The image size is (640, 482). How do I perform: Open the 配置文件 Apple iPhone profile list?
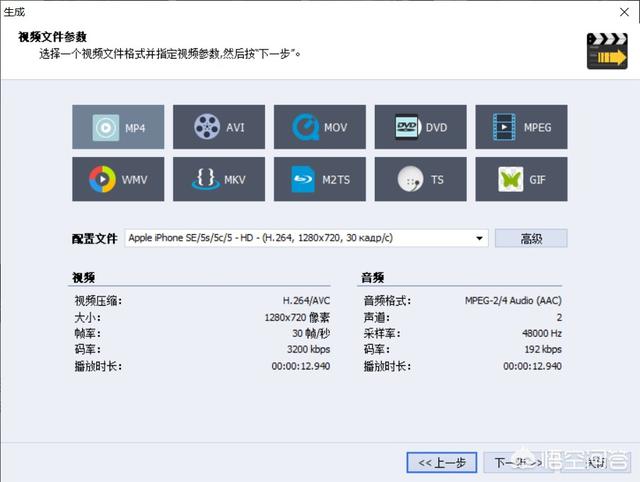298,238
